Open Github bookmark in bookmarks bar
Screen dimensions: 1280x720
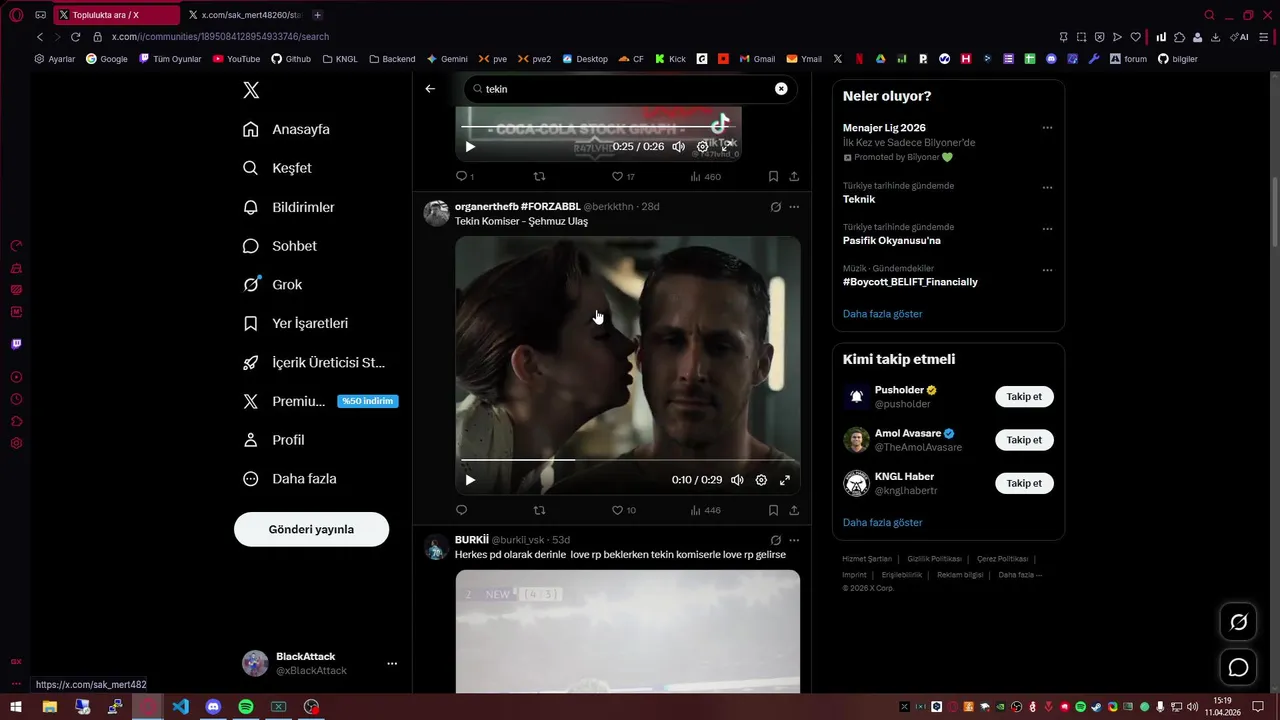click(x=291, y=59)
